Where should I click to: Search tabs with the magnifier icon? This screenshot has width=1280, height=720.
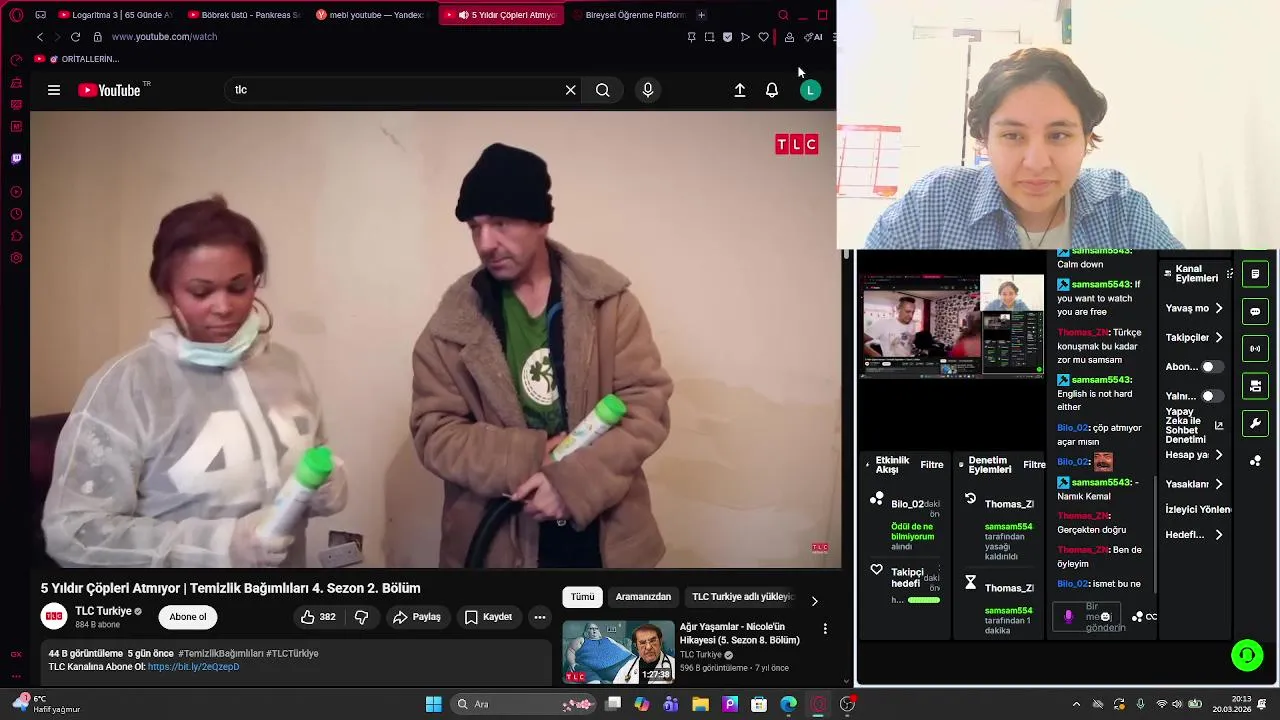(x=783, y=15)
